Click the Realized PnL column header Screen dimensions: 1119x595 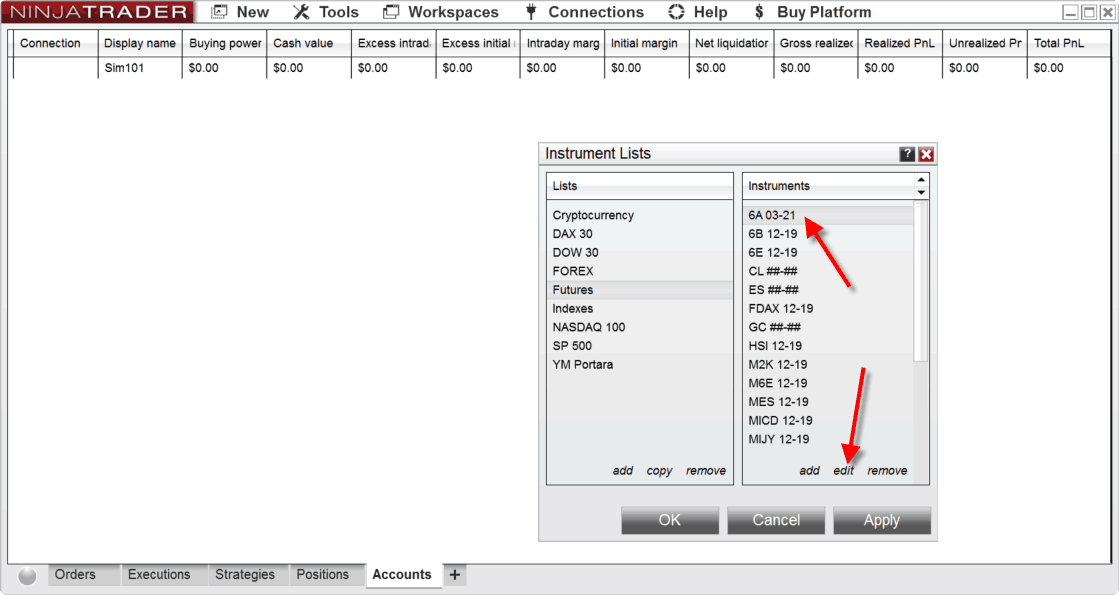coord(899,43)
